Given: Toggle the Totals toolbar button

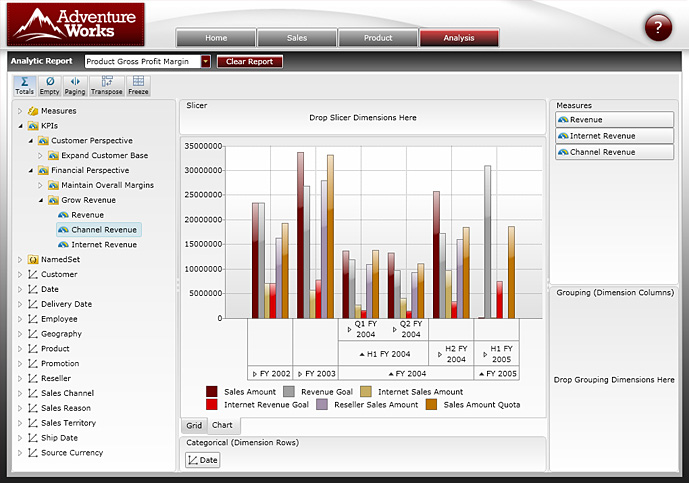Looking at the screenshot, I should click(x=24, y=85).
